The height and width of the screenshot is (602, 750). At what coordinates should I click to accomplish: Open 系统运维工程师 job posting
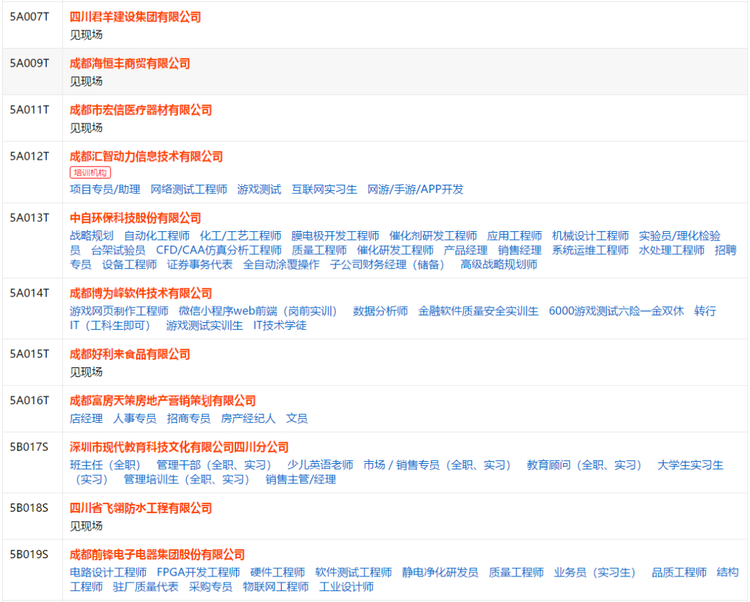coord(591,250)
